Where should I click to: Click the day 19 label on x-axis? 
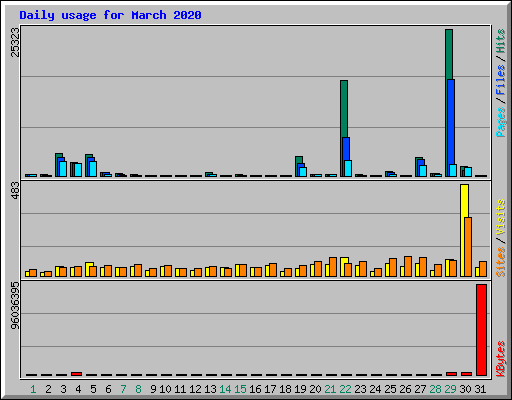tap(300, 389)
